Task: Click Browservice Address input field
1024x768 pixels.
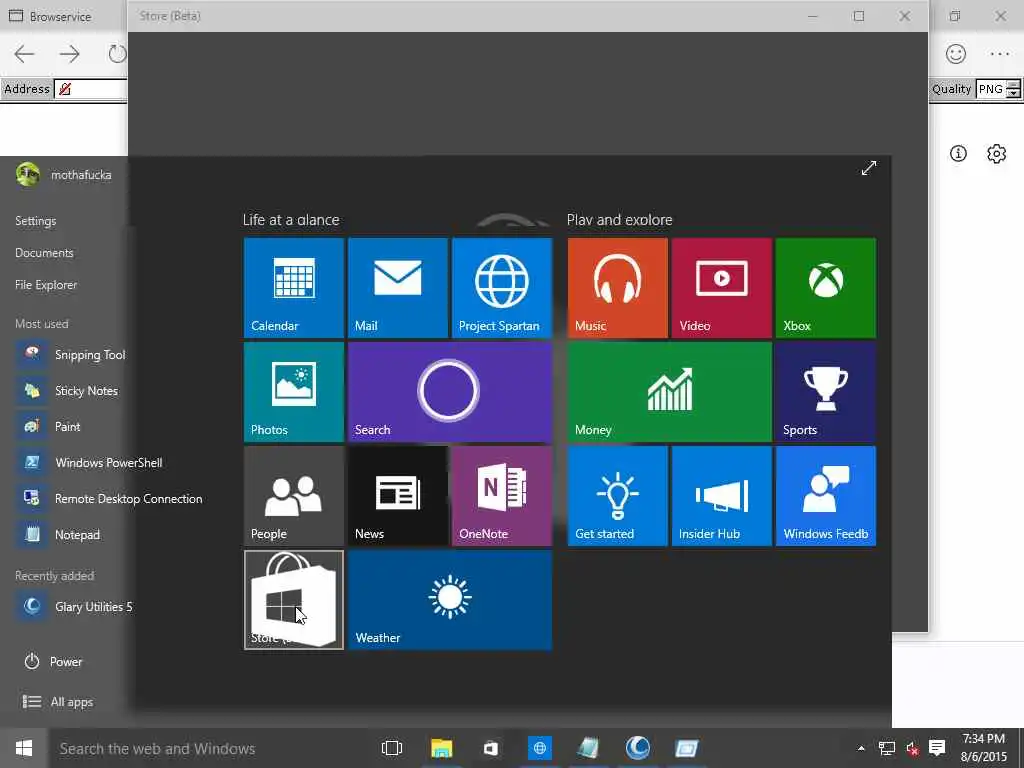Action: click(x=91, y=89)
